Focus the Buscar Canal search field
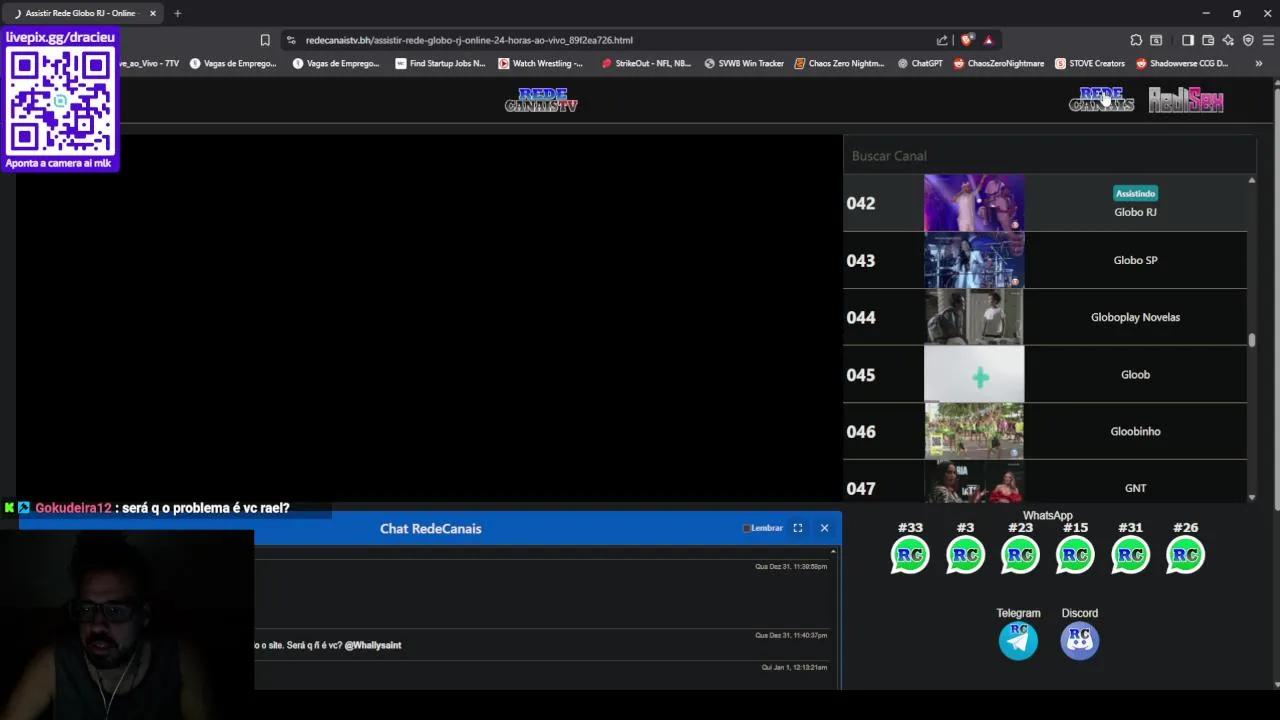Viewport: 1280px width, 720px height. 1049,156
